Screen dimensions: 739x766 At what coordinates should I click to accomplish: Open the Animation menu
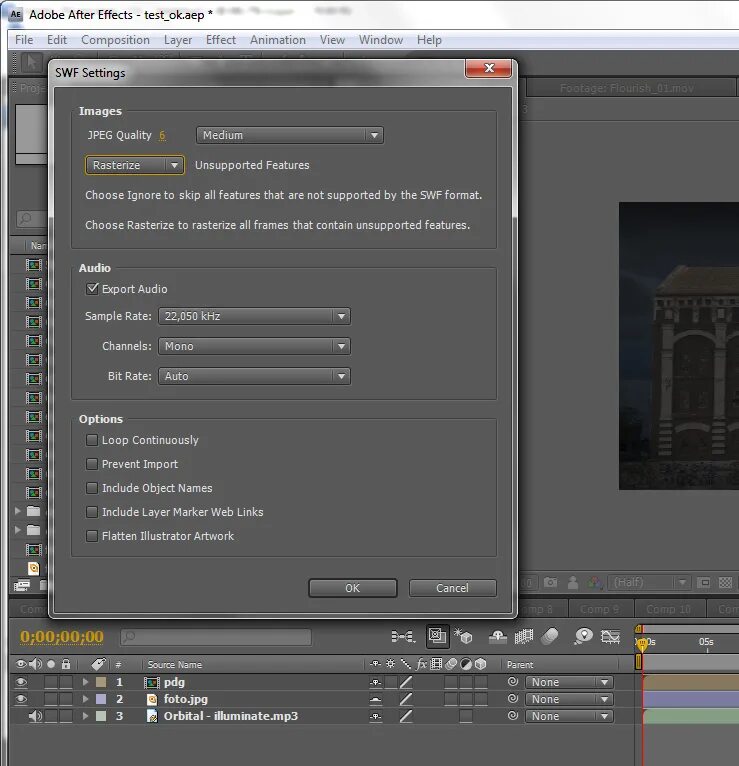(277, 40)
